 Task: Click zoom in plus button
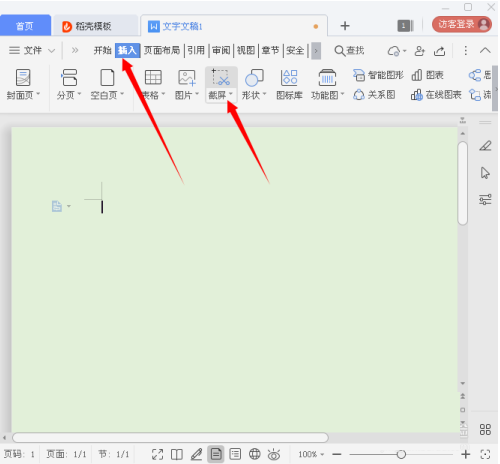[x=465, y=454]
